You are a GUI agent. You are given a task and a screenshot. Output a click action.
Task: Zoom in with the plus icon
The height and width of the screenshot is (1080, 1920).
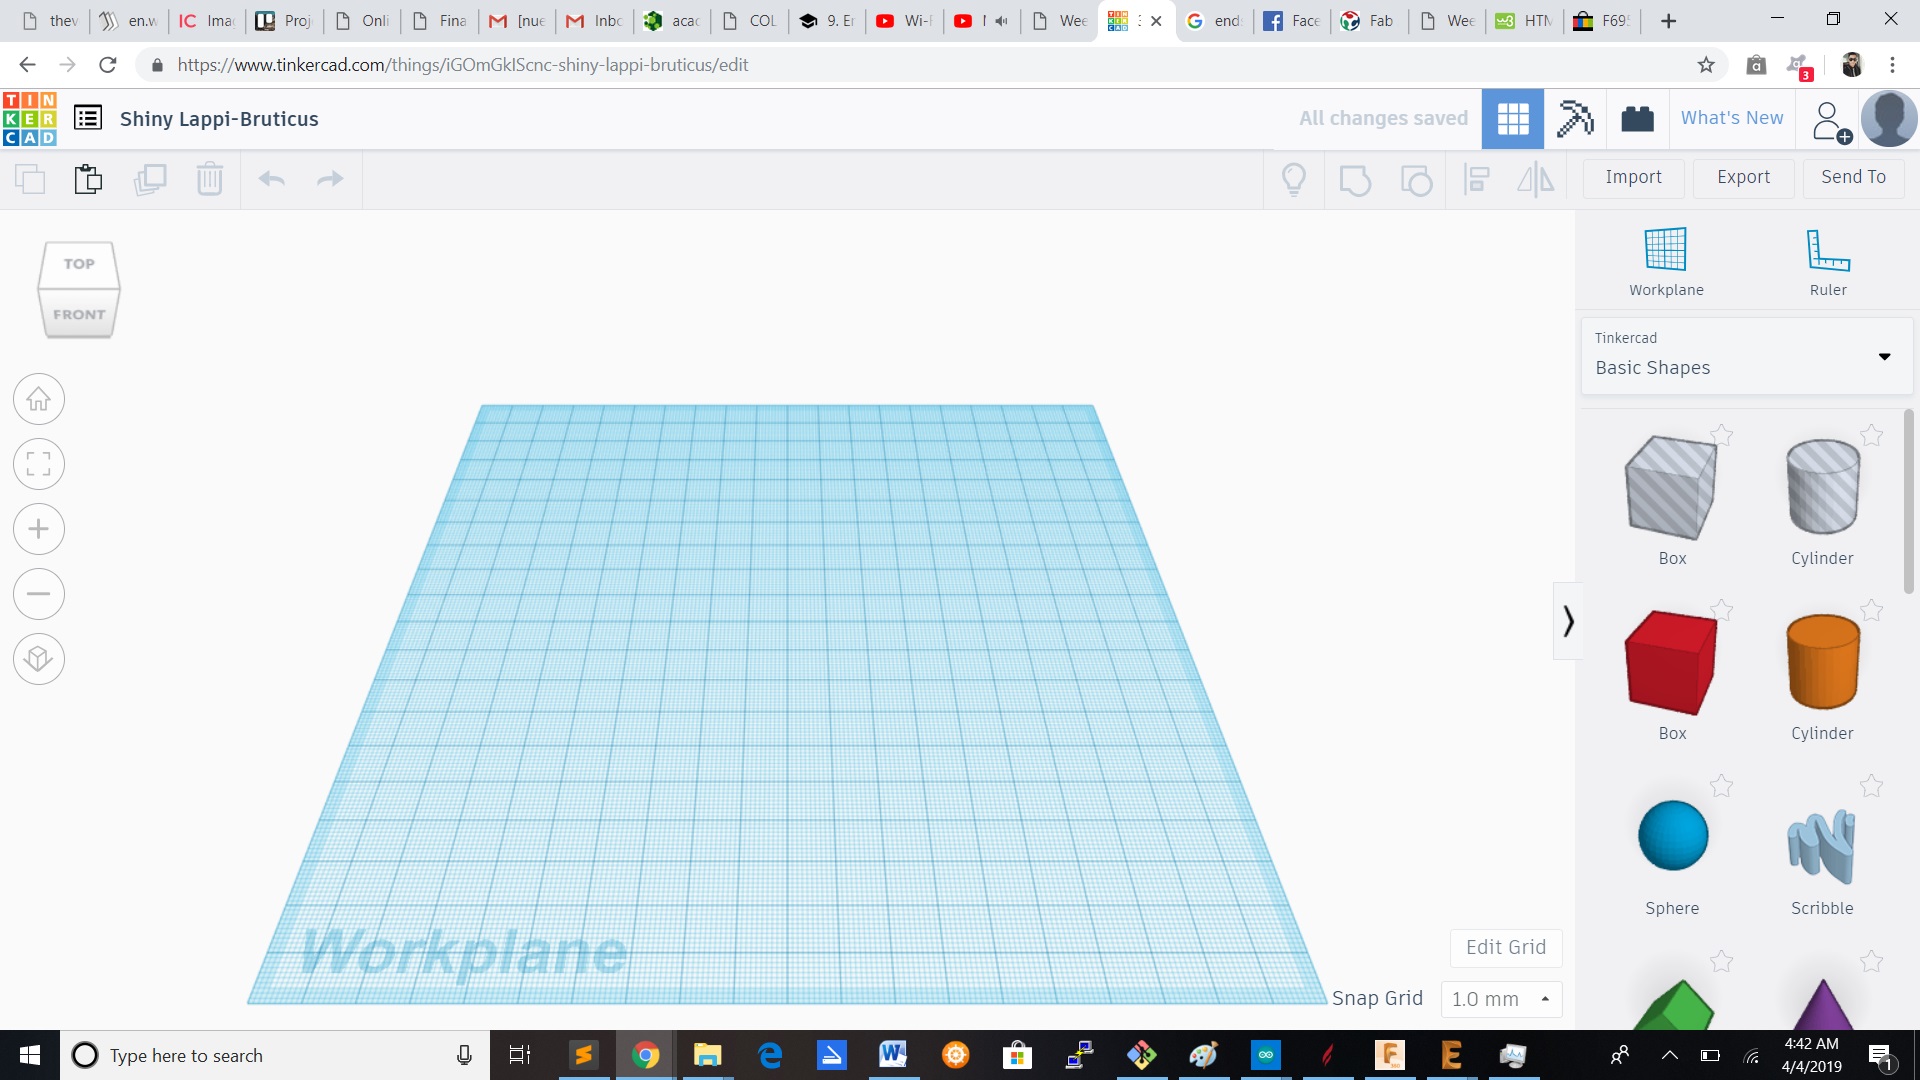pyautogui.click(x=39, y=529)
